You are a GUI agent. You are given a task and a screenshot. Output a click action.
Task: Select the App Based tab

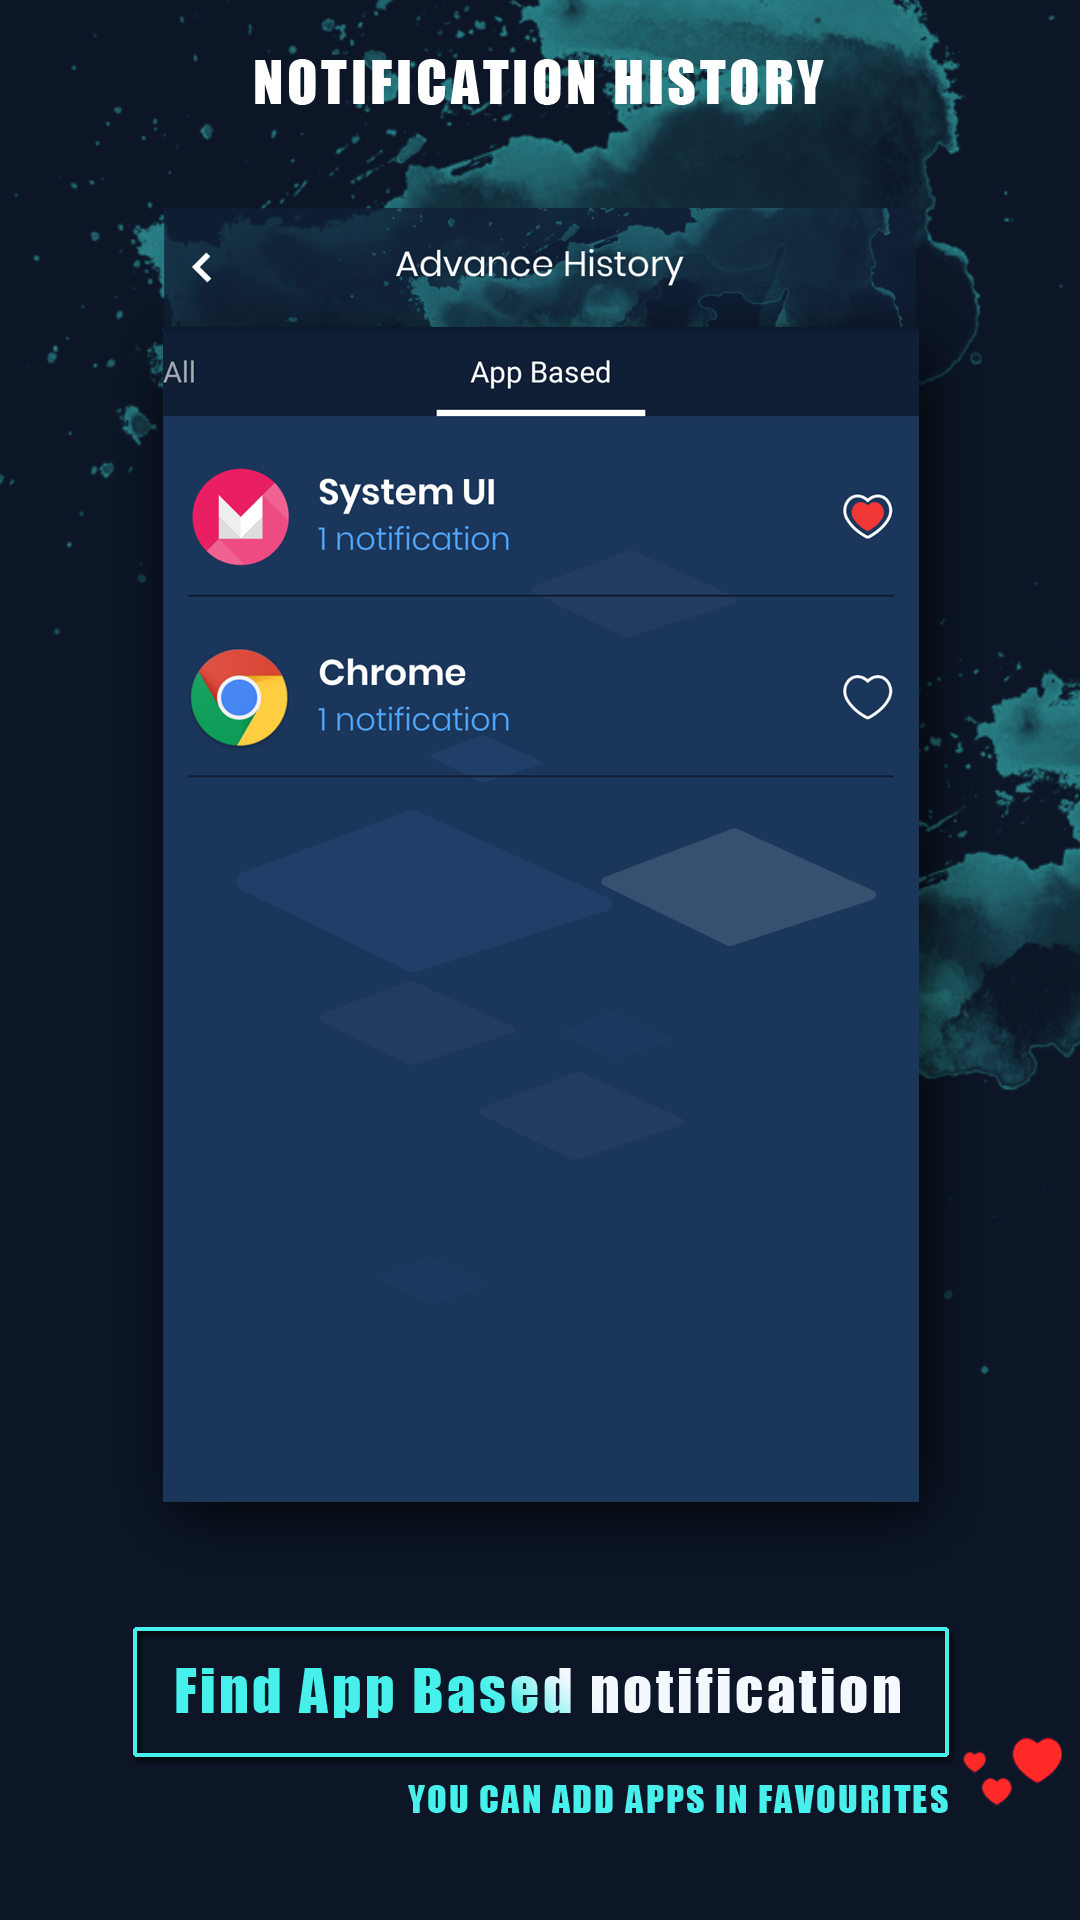pos(540,373)
